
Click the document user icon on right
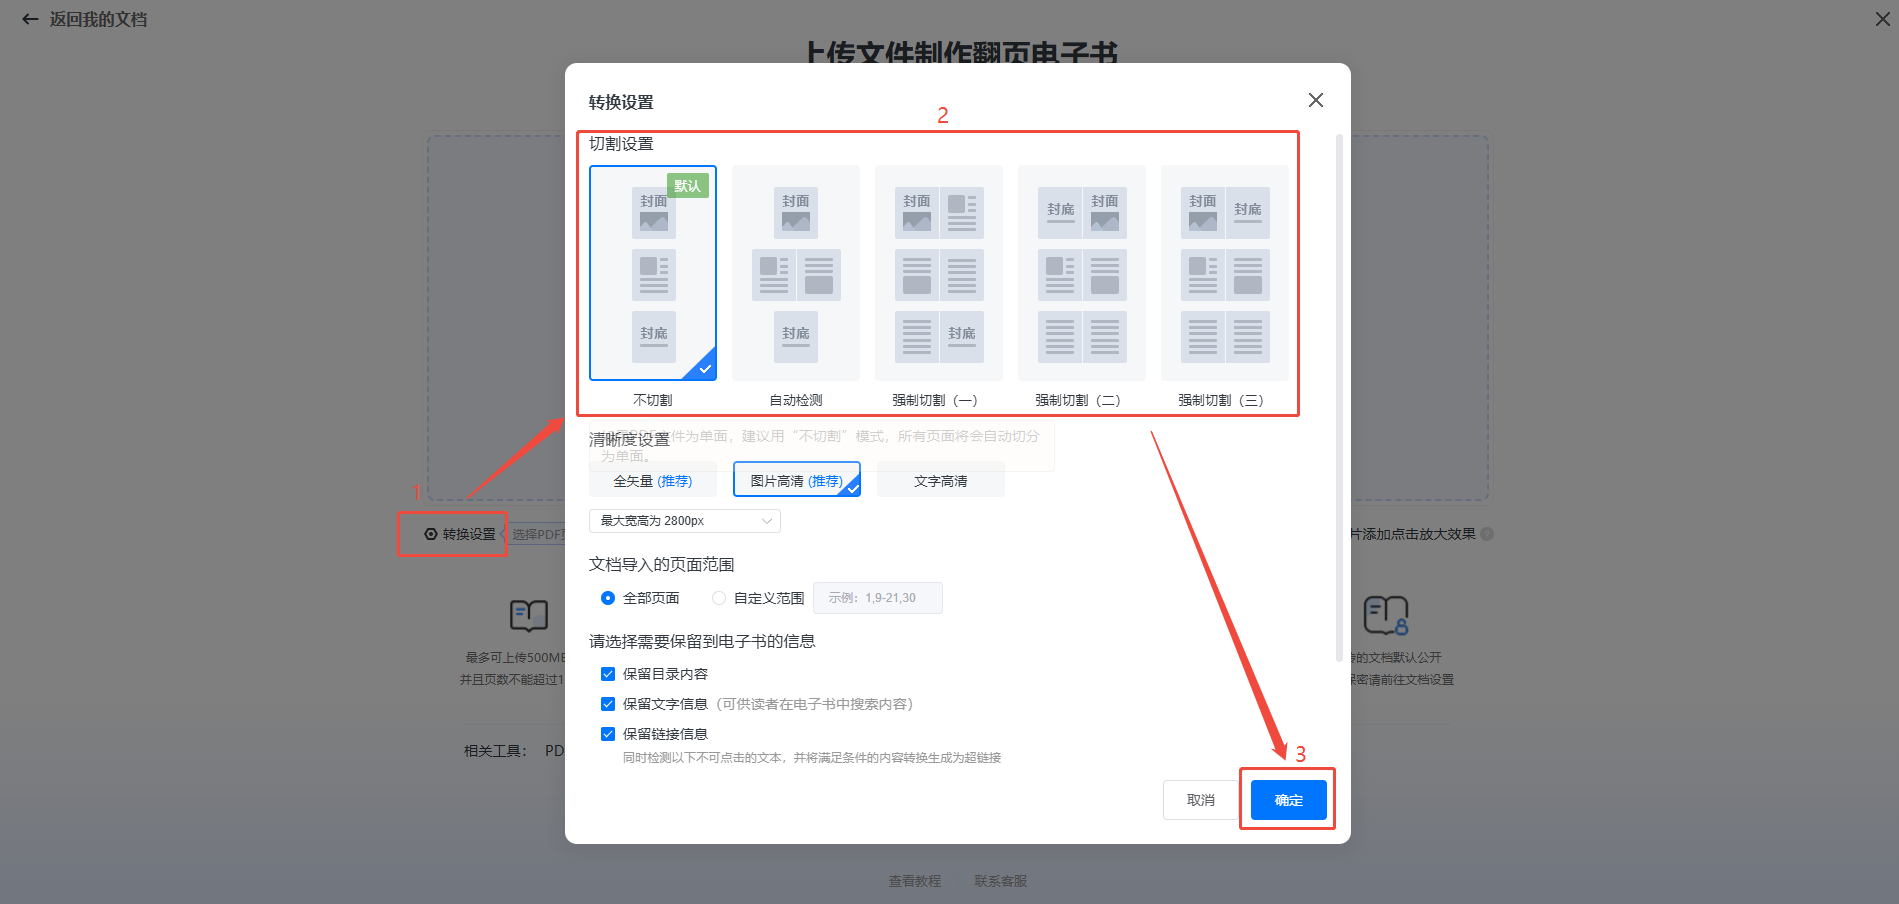(1386, 615)
